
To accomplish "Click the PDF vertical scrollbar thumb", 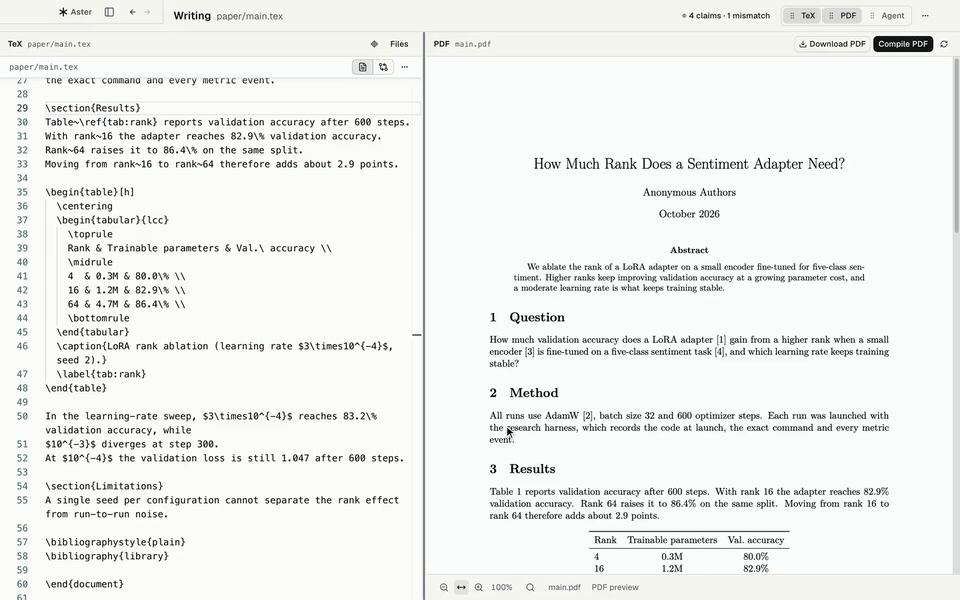I will (x=956, y=145).
